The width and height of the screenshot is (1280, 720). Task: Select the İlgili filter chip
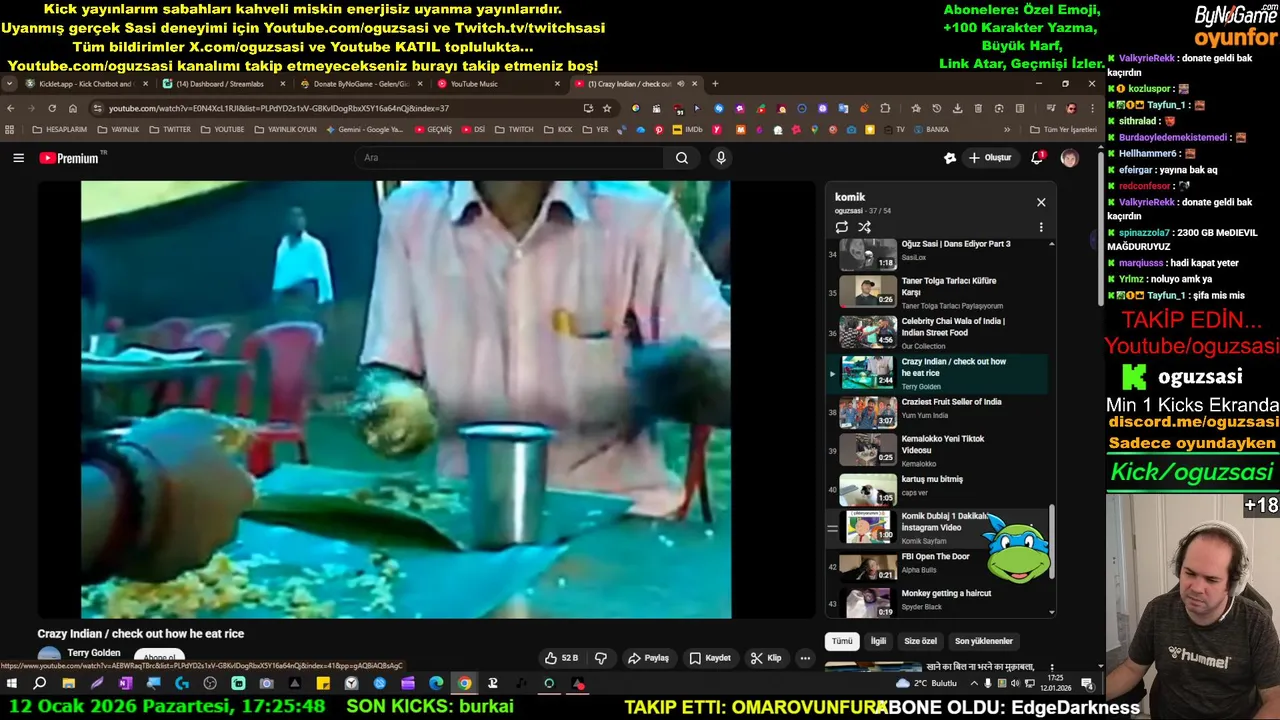tap(878, 641)
